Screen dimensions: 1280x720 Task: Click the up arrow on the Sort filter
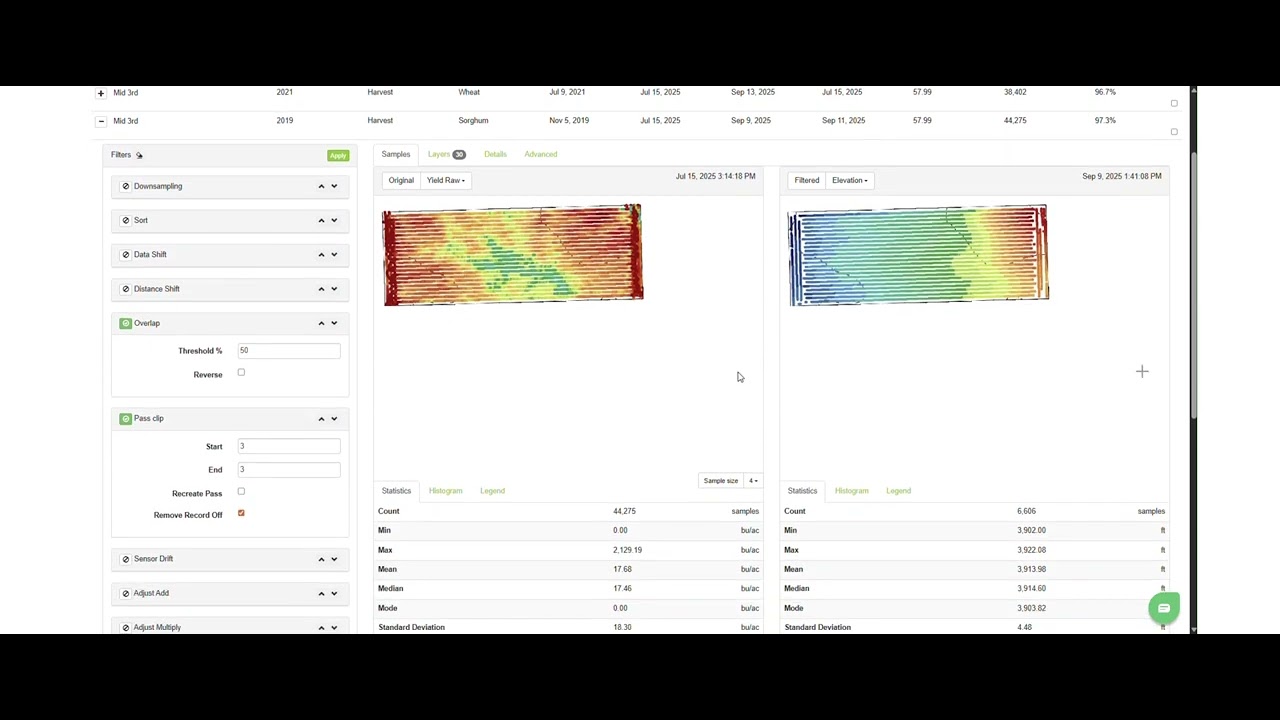[x=321, y=220]
